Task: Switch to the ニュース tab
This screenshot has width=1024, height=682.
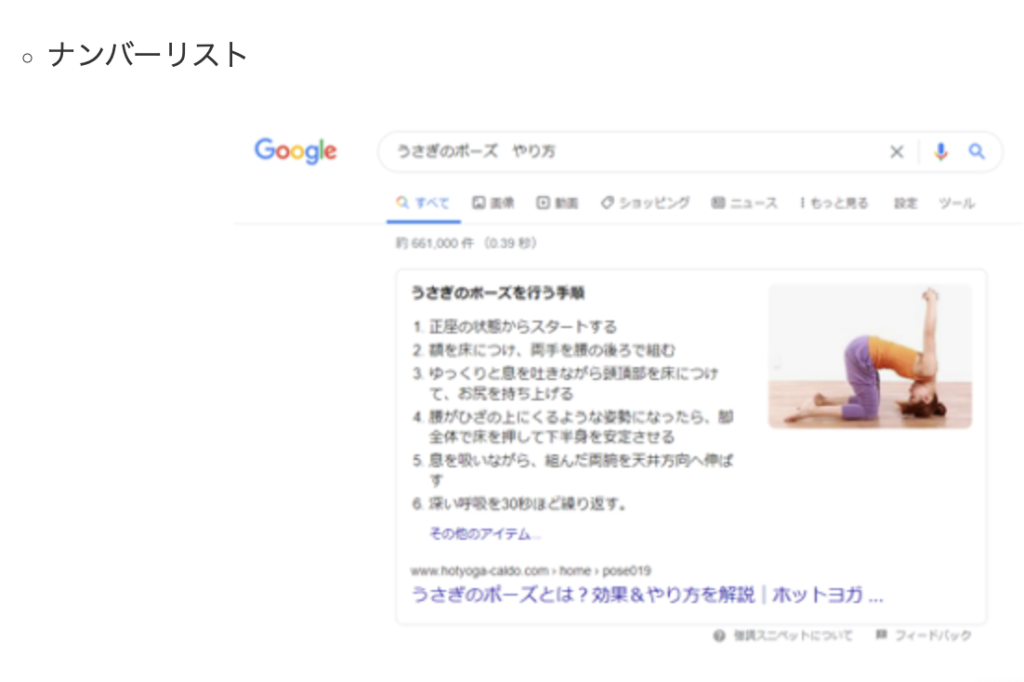Action: click(x=744, y=203)
